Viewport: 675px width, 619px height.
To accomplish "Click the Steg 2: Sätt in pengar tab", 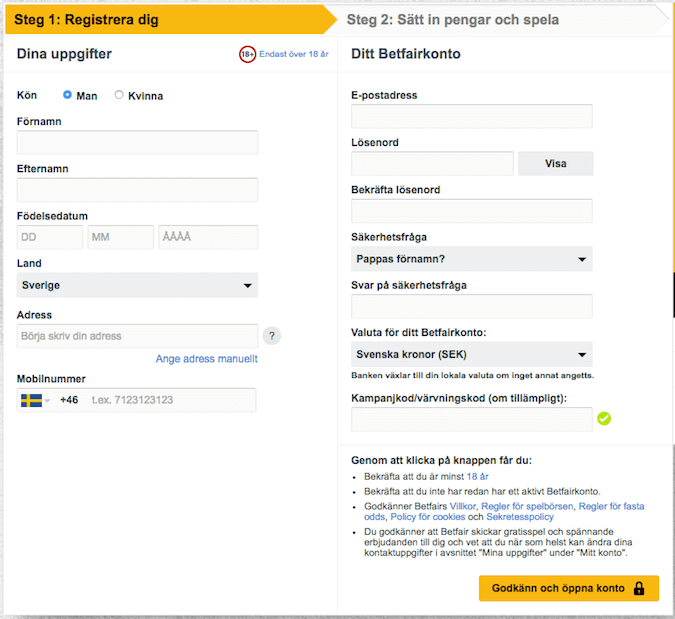I will (499, 20).
